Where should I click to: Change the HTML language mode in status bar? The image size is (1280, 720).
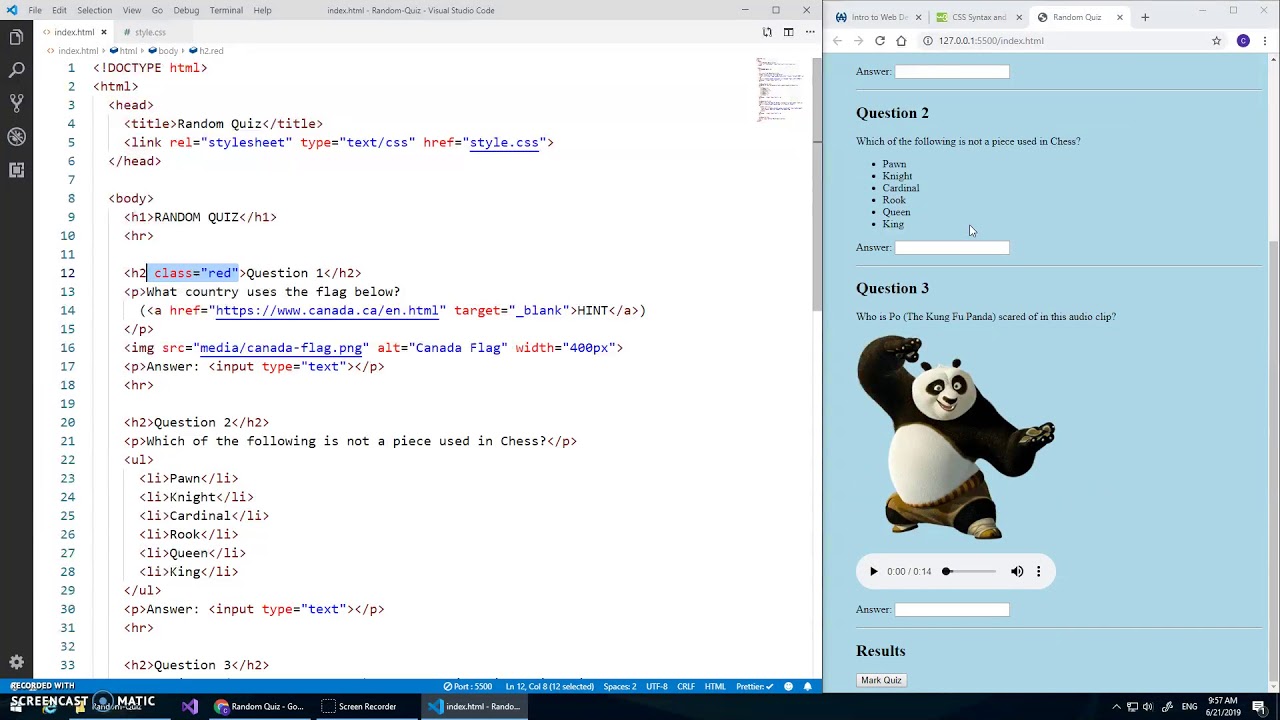point(715,687)
